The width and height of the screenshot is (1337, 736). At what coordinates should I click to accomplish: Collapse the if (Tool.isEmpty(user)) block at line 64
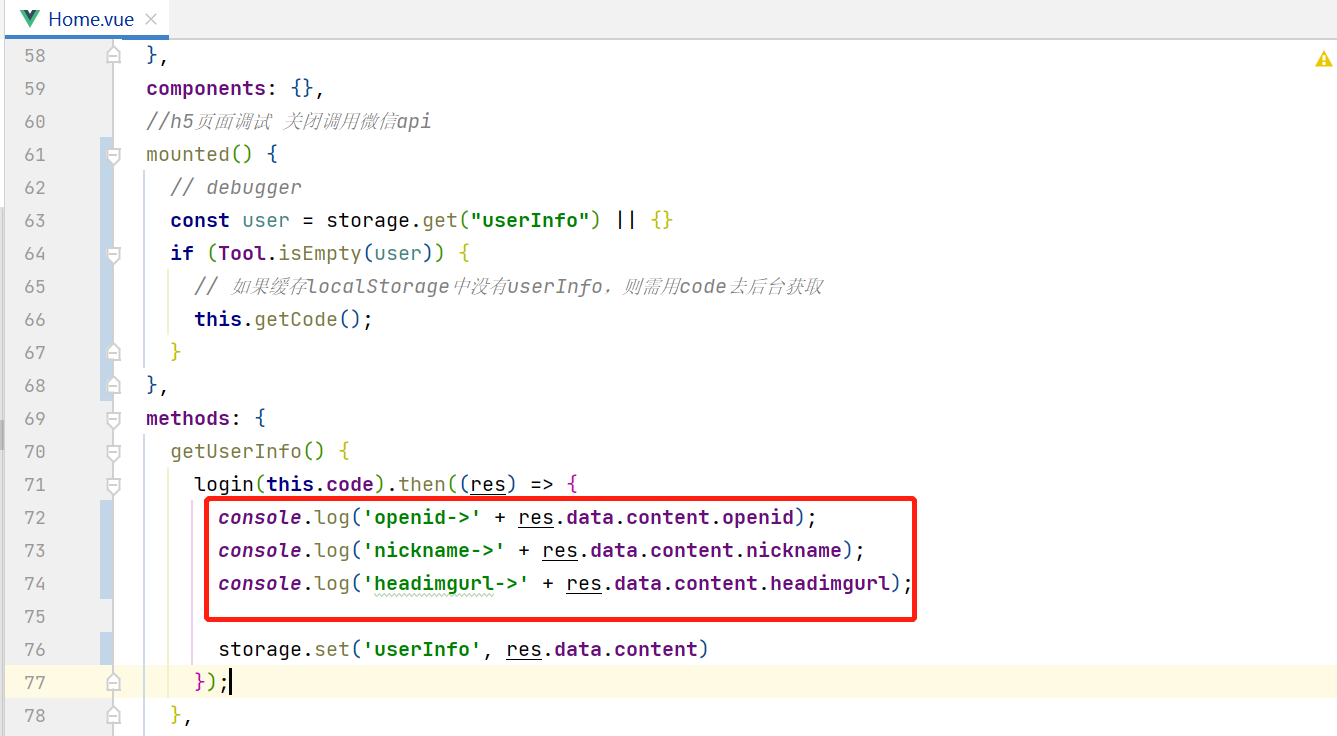click(x=113, y=254)
